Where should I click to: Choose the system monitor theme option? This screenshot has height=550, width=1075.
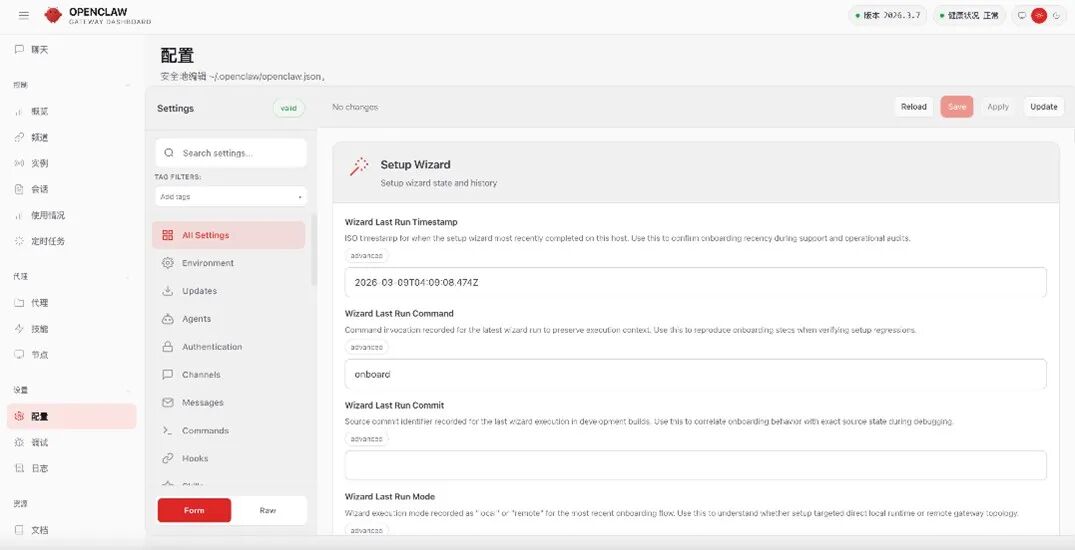1021,15
